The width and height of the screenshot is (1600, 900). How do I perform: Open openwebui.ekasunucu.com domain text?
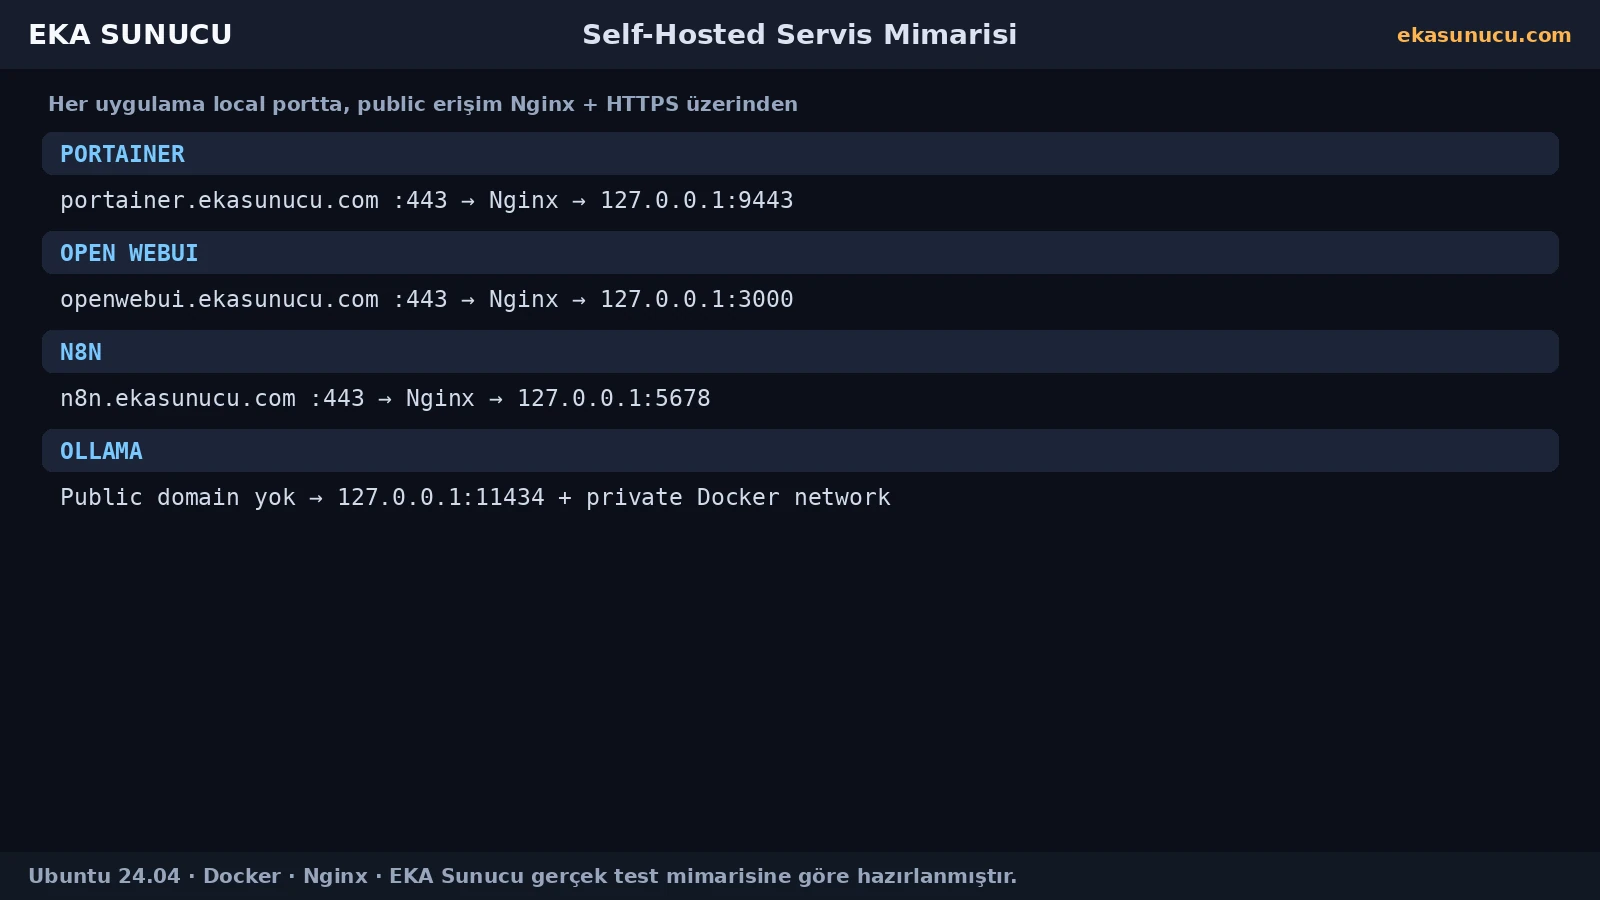pyautogui.click(x=219, y=299)
